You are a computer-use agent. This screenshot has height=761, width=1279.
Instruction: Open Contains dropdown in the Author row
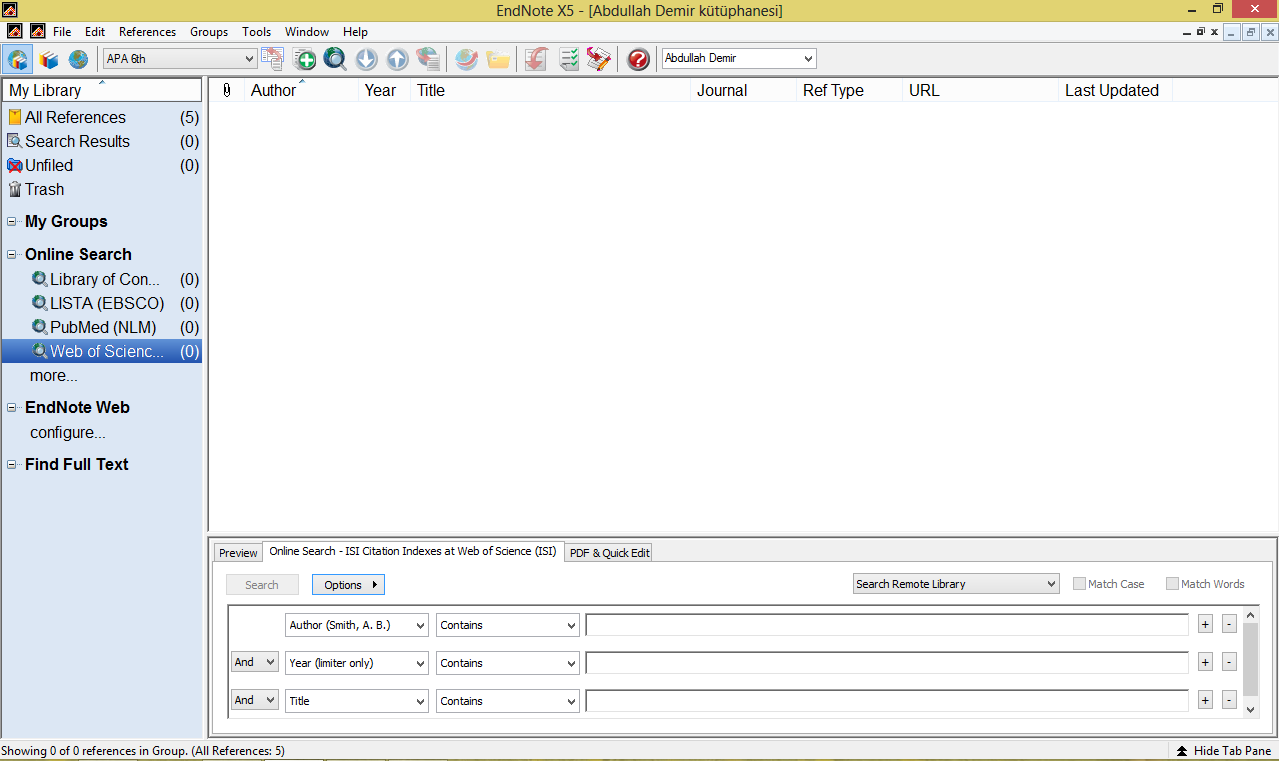(508, 625)
